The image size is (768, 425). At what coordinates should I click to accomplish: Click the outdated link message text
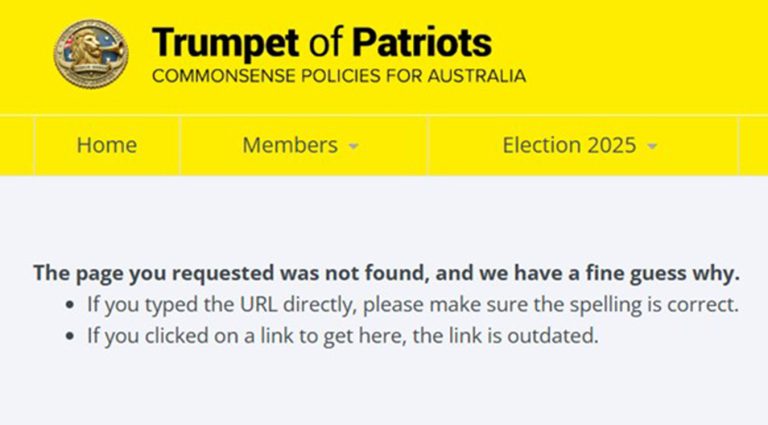(342, 336)
